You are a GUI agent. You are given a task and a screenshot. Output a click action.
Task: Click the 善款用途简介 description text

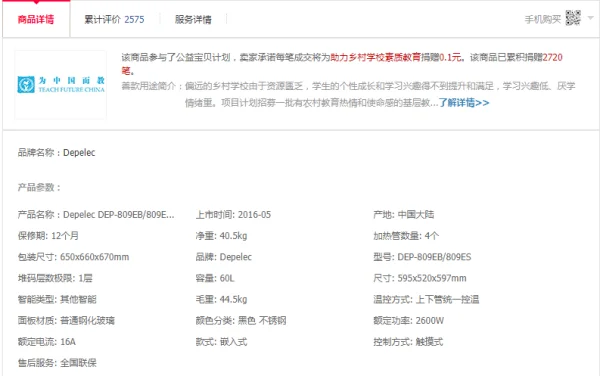tap(348, 94)
